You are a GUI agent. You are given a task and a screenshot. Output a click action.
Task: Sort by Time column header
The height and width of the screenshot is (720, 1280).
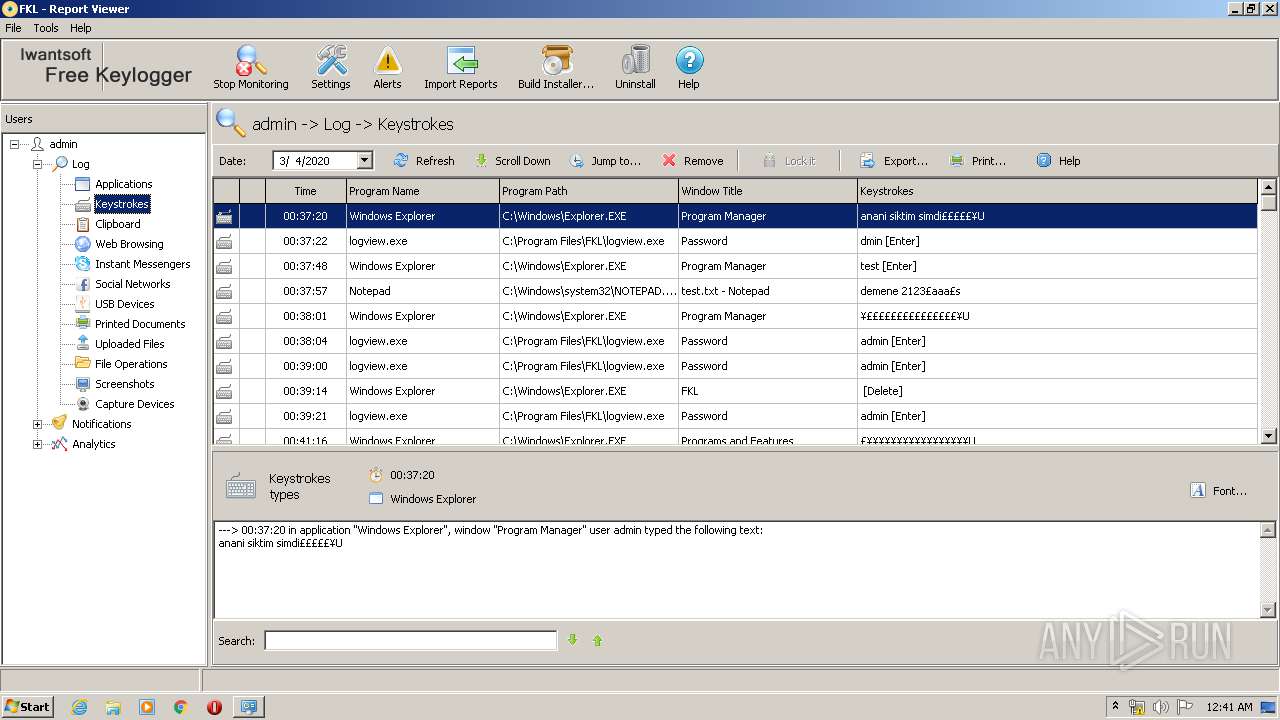pos(305,191)
